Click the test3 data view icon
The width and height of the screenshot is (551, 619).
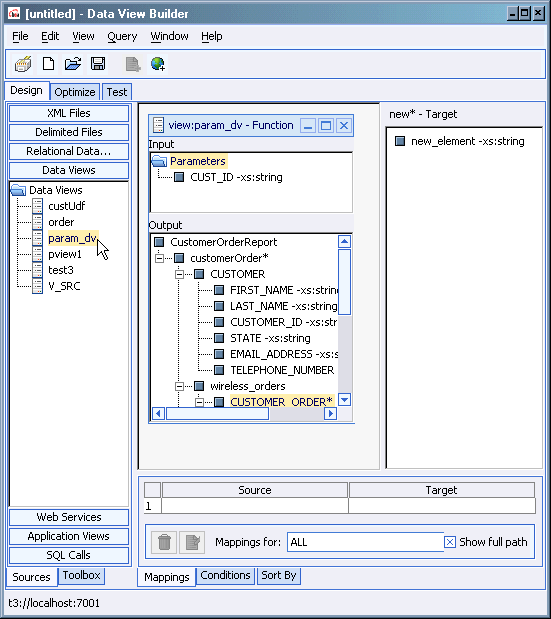(x=37, y=270)
